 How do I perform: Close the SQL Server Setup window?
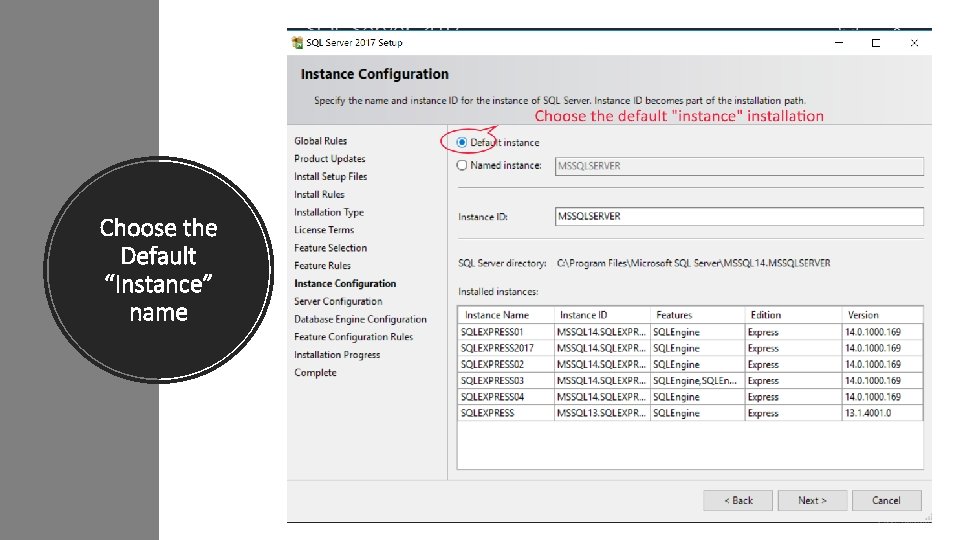914,43
